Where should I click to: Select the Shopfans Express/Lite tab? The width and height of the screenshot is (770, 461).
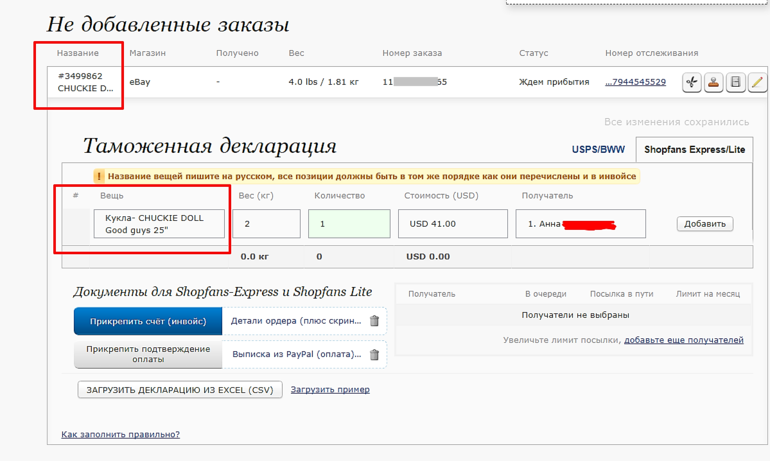(x=694, y=149)
